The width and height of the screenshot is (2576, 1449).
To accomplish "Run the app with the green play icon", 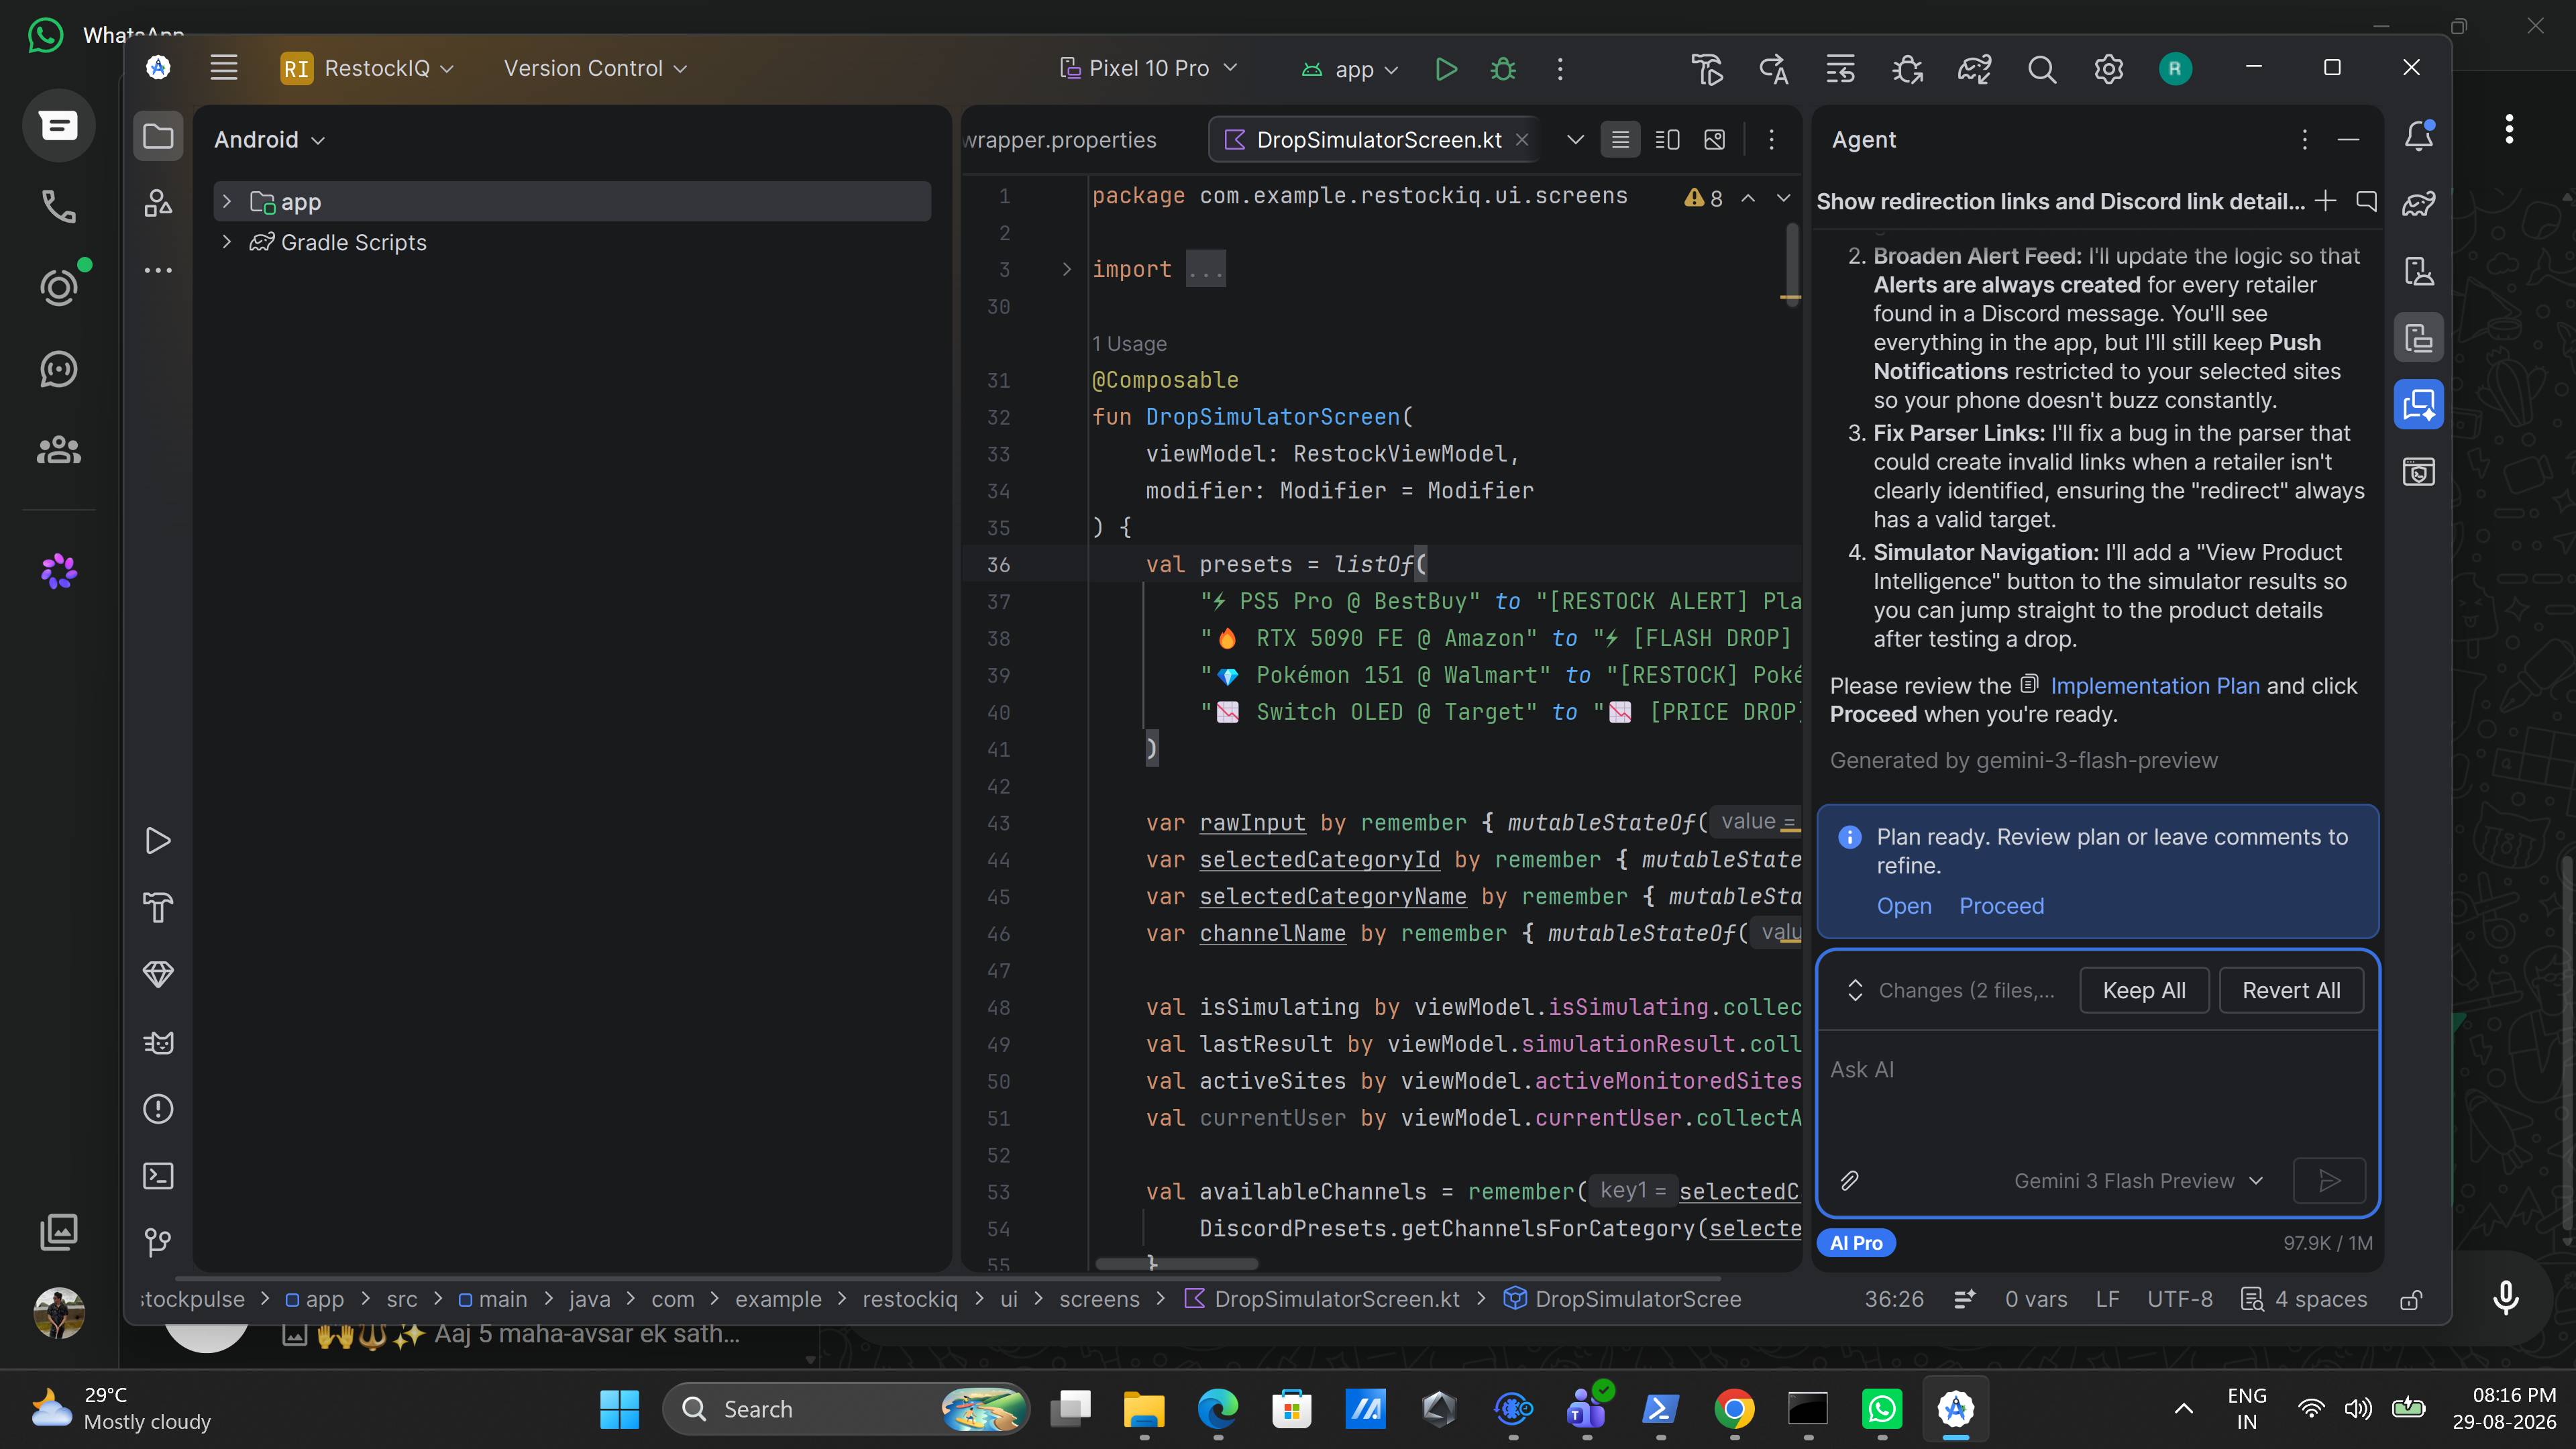I will [x=1445, y=69].
